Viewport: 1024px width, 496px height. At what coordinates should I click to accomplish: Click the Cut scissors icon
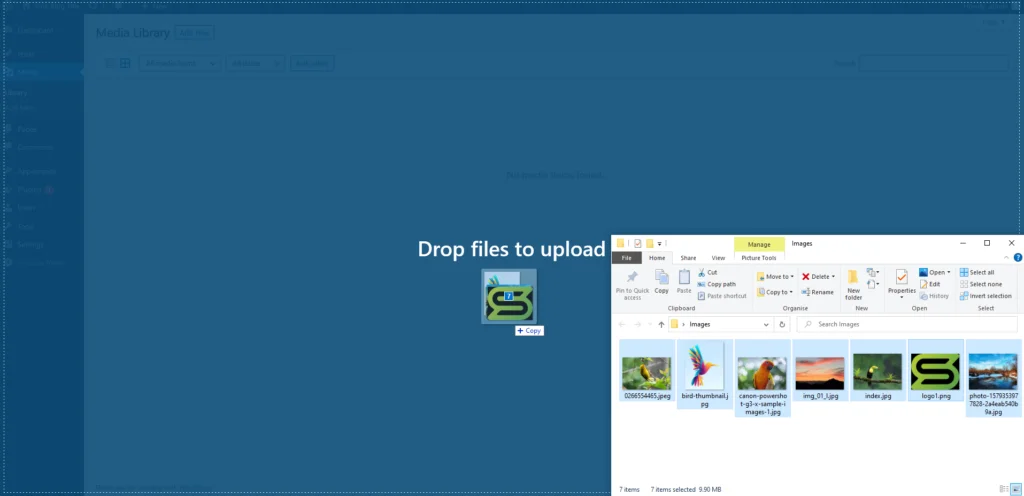tap(701, 272)
